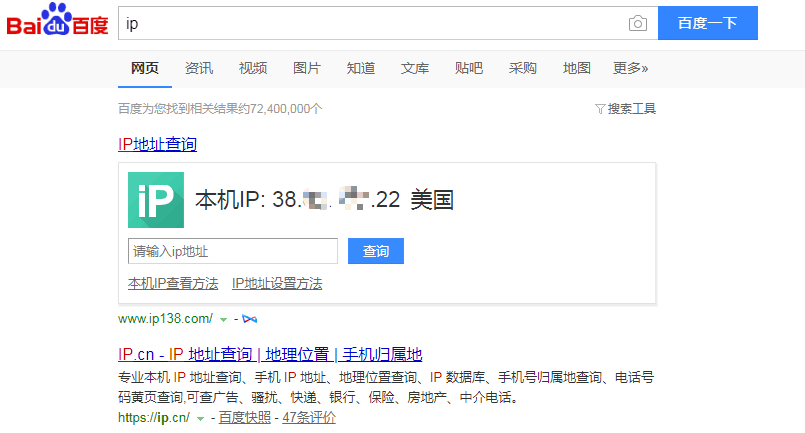Expand the 更多» more categories menu

630,68
